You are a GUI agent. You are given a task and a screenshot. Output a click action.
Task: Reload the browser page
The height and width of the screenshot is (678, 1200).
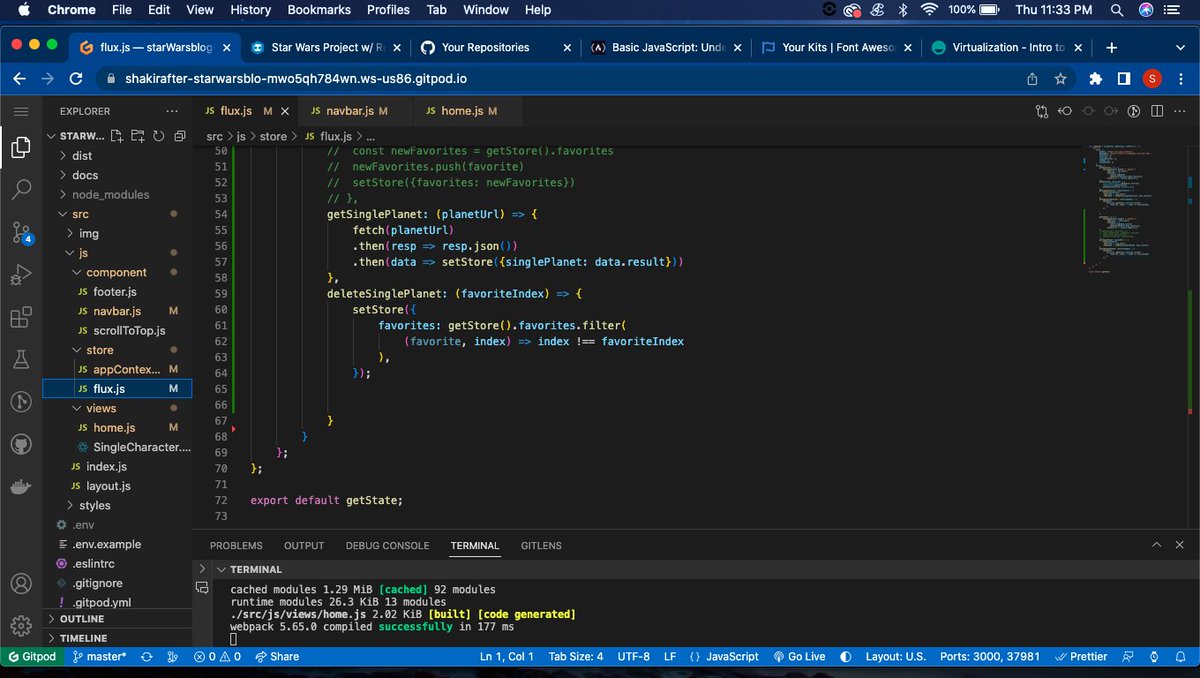[76, 79]
